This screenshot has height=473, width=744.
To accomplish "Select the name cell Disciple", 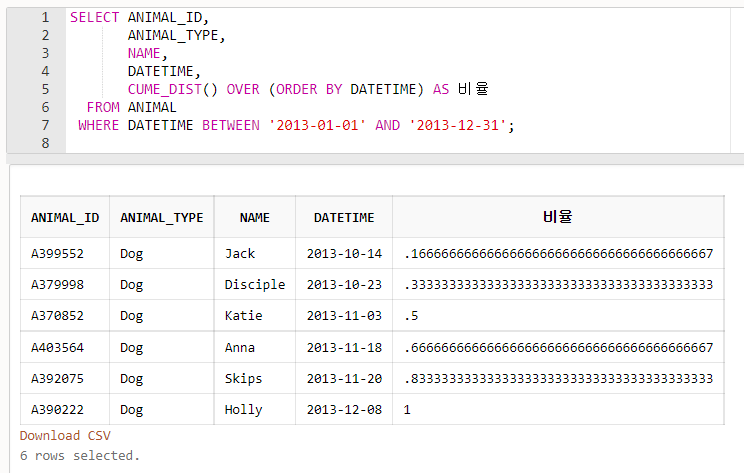I will pos(255,285).
